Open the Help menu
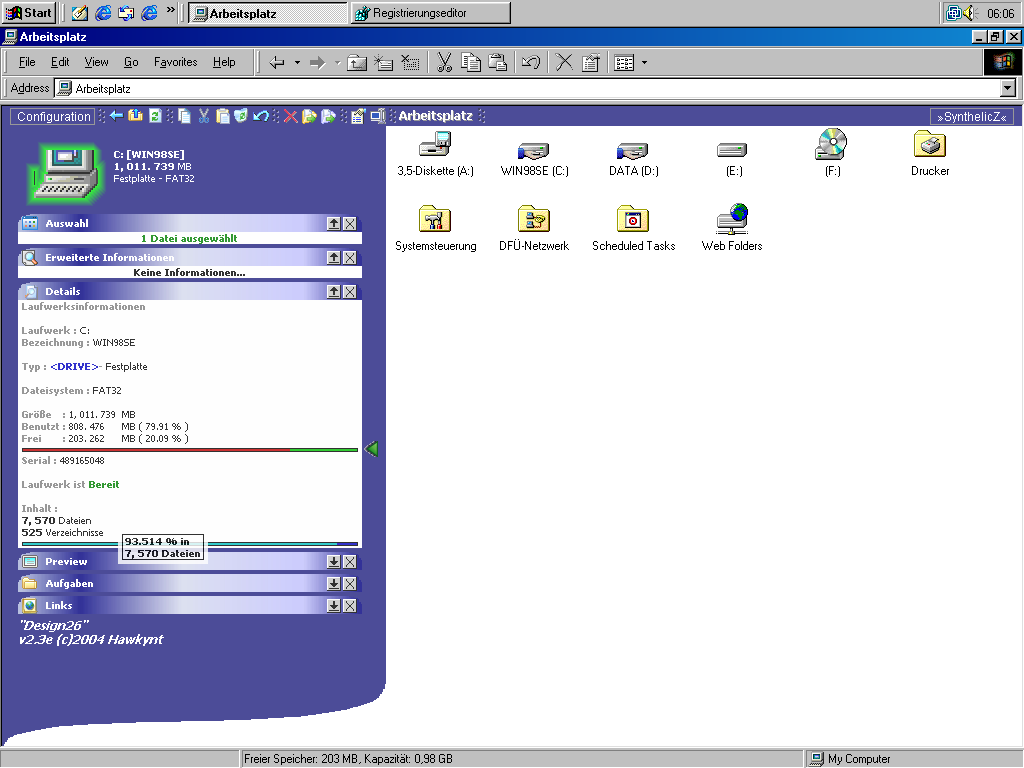The image size is (1024, 768). (224, 62)
